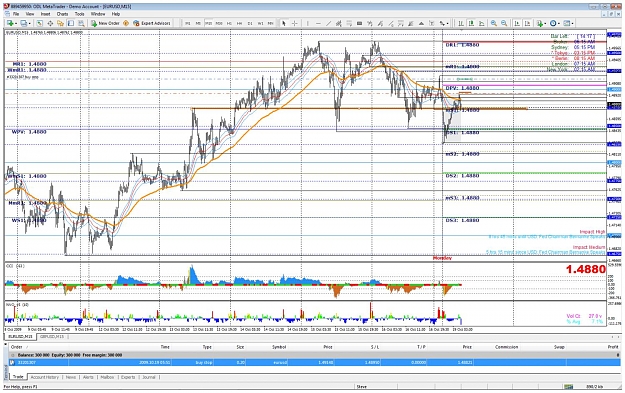Select the M5 timeframe button
The width and height of the screenshot is (625, 393).
(x=198, y=23)
